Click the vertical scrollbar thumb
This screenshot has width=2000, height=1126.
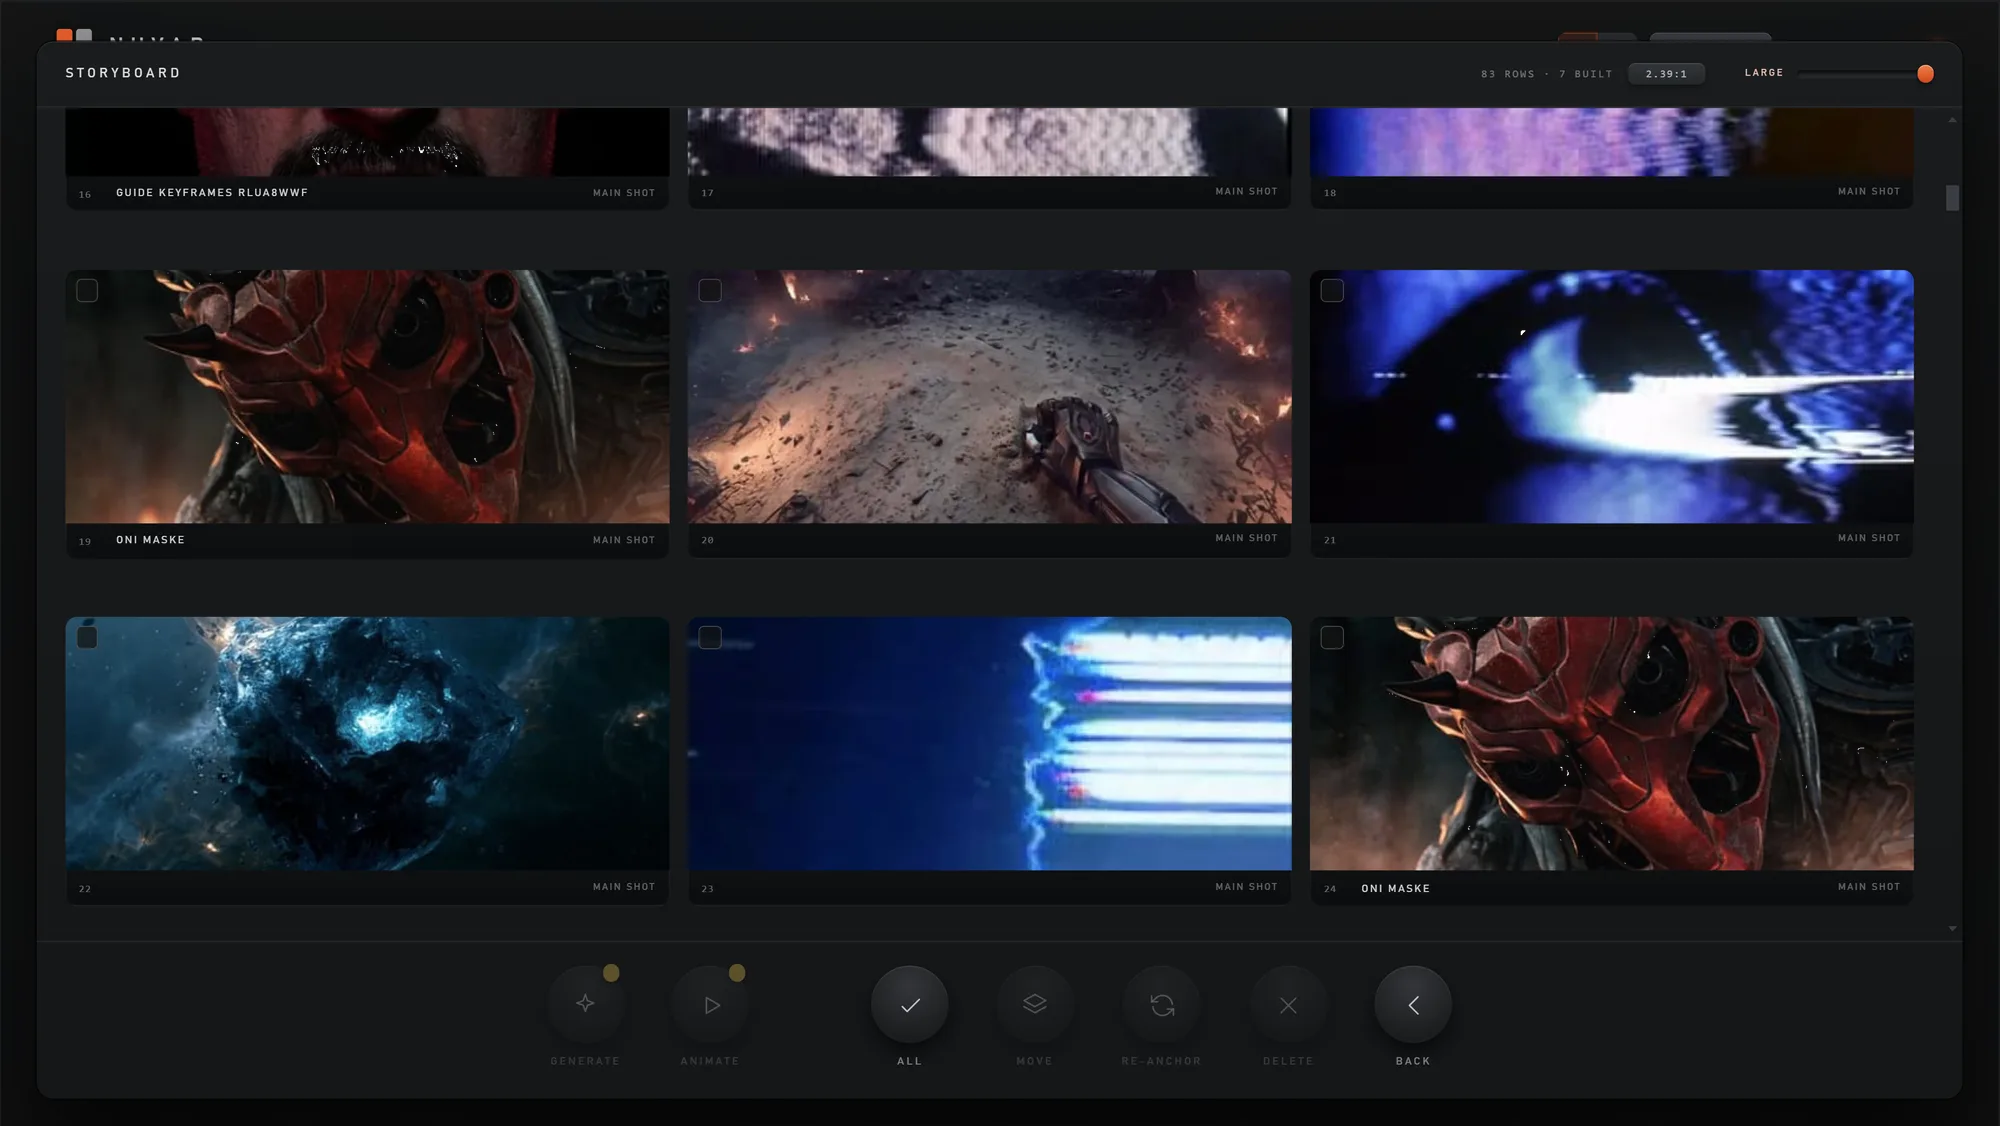[1952, 198]
